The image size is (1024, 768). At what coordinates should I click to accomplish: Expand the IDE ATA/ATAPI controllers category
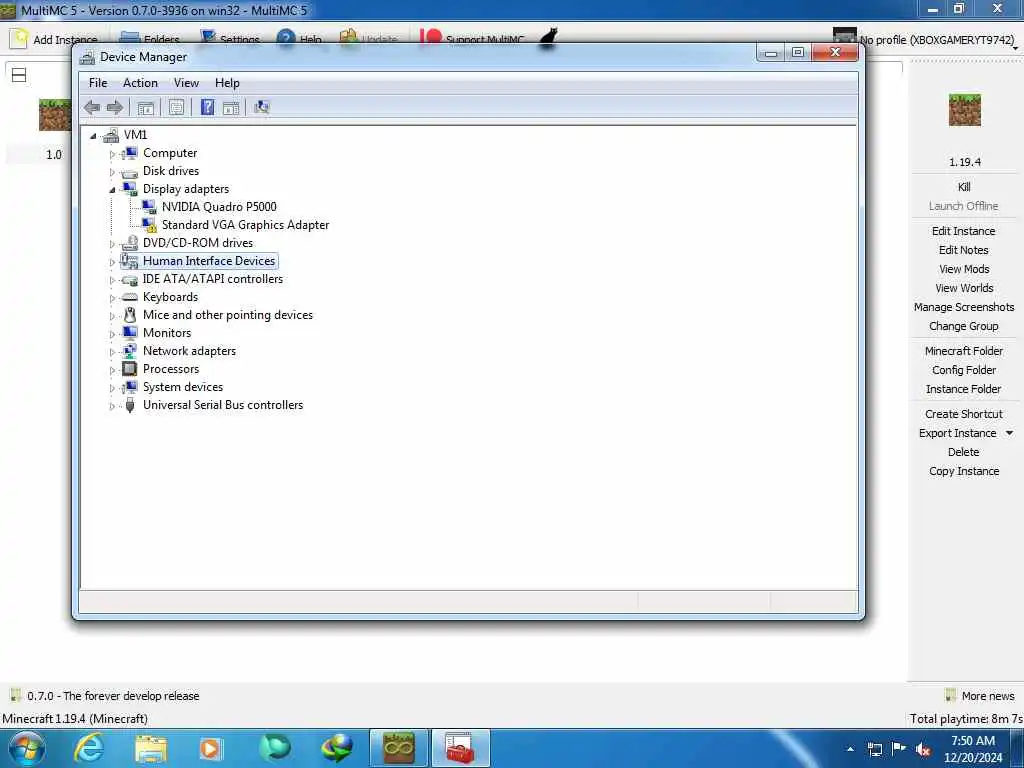click(112, 280)
